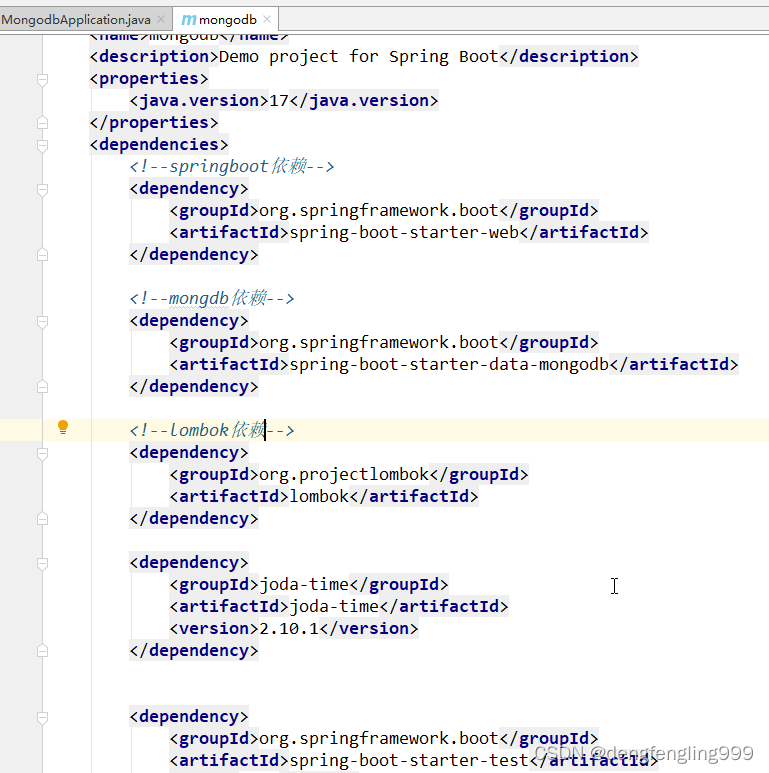The height and width of the screenshot is (773, 769).
Task: Click the artifactId value 'lombok'
Action: (319, 496)
